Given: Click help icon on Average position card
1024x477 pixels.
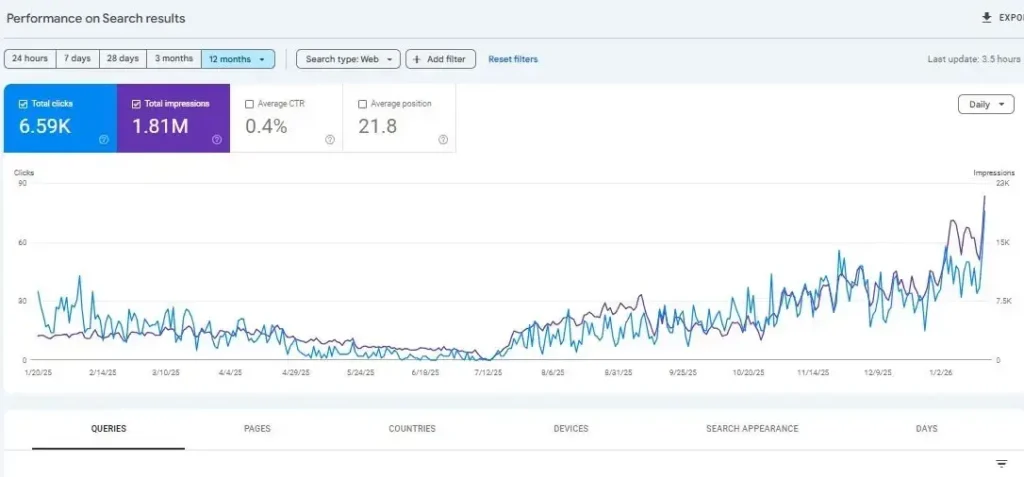Looking at the screenshot, I should pos(443,140).
